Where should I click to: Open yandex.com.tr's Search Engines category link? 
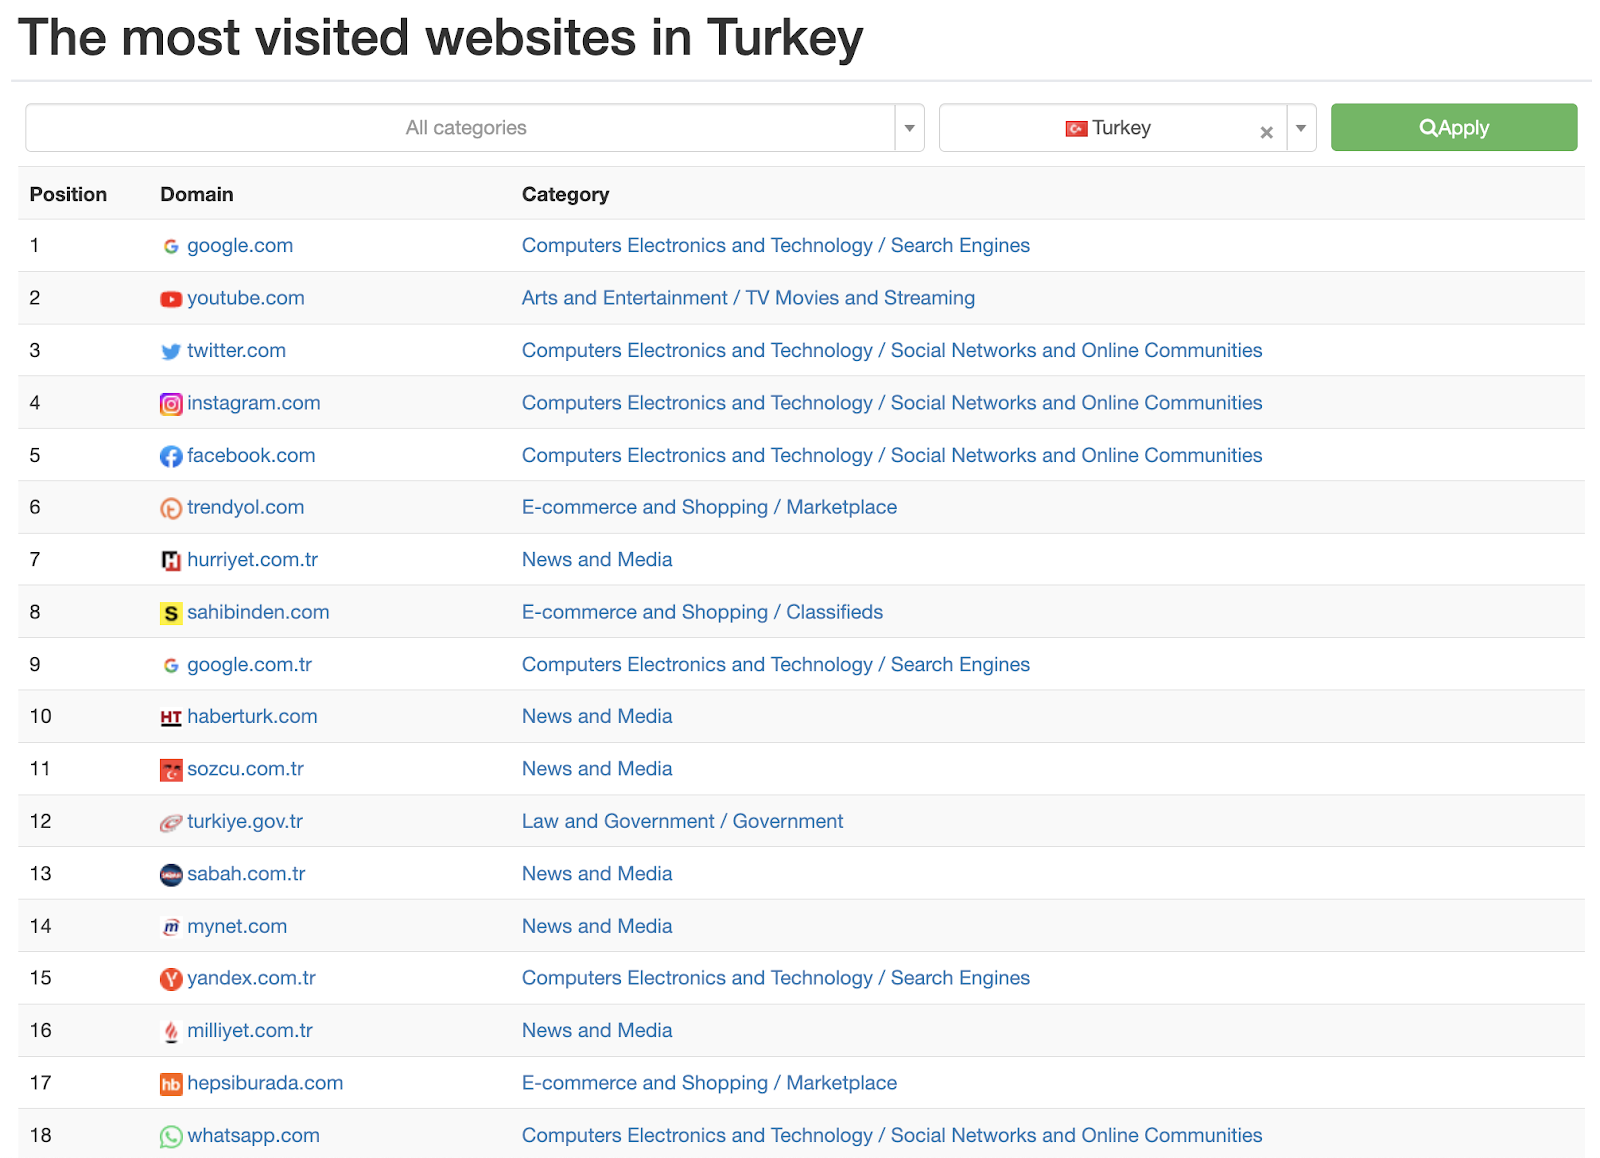coord(776,978)
